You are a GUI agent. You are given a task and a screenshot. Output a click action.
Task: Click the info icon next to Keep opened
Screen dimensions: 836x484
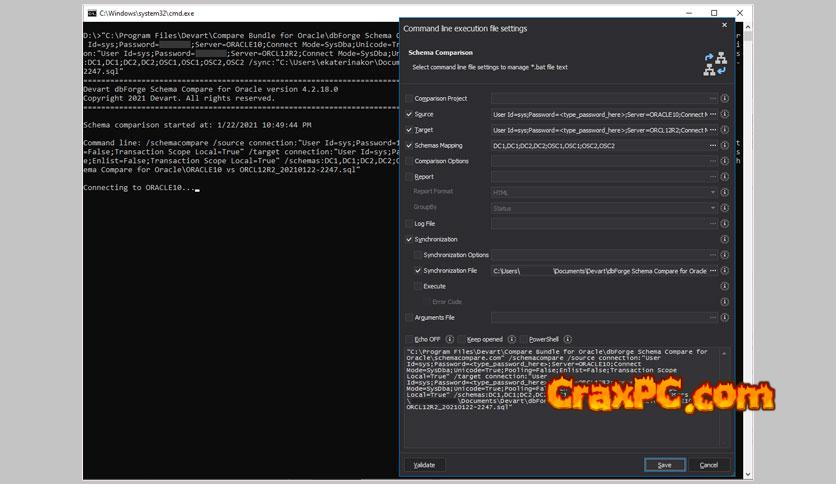511,339
